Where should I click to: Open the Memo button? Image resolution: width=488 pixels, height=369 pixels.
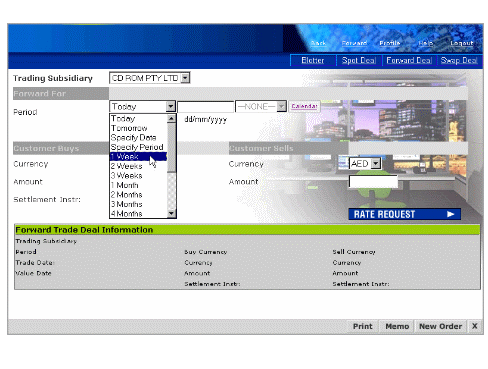397,326
